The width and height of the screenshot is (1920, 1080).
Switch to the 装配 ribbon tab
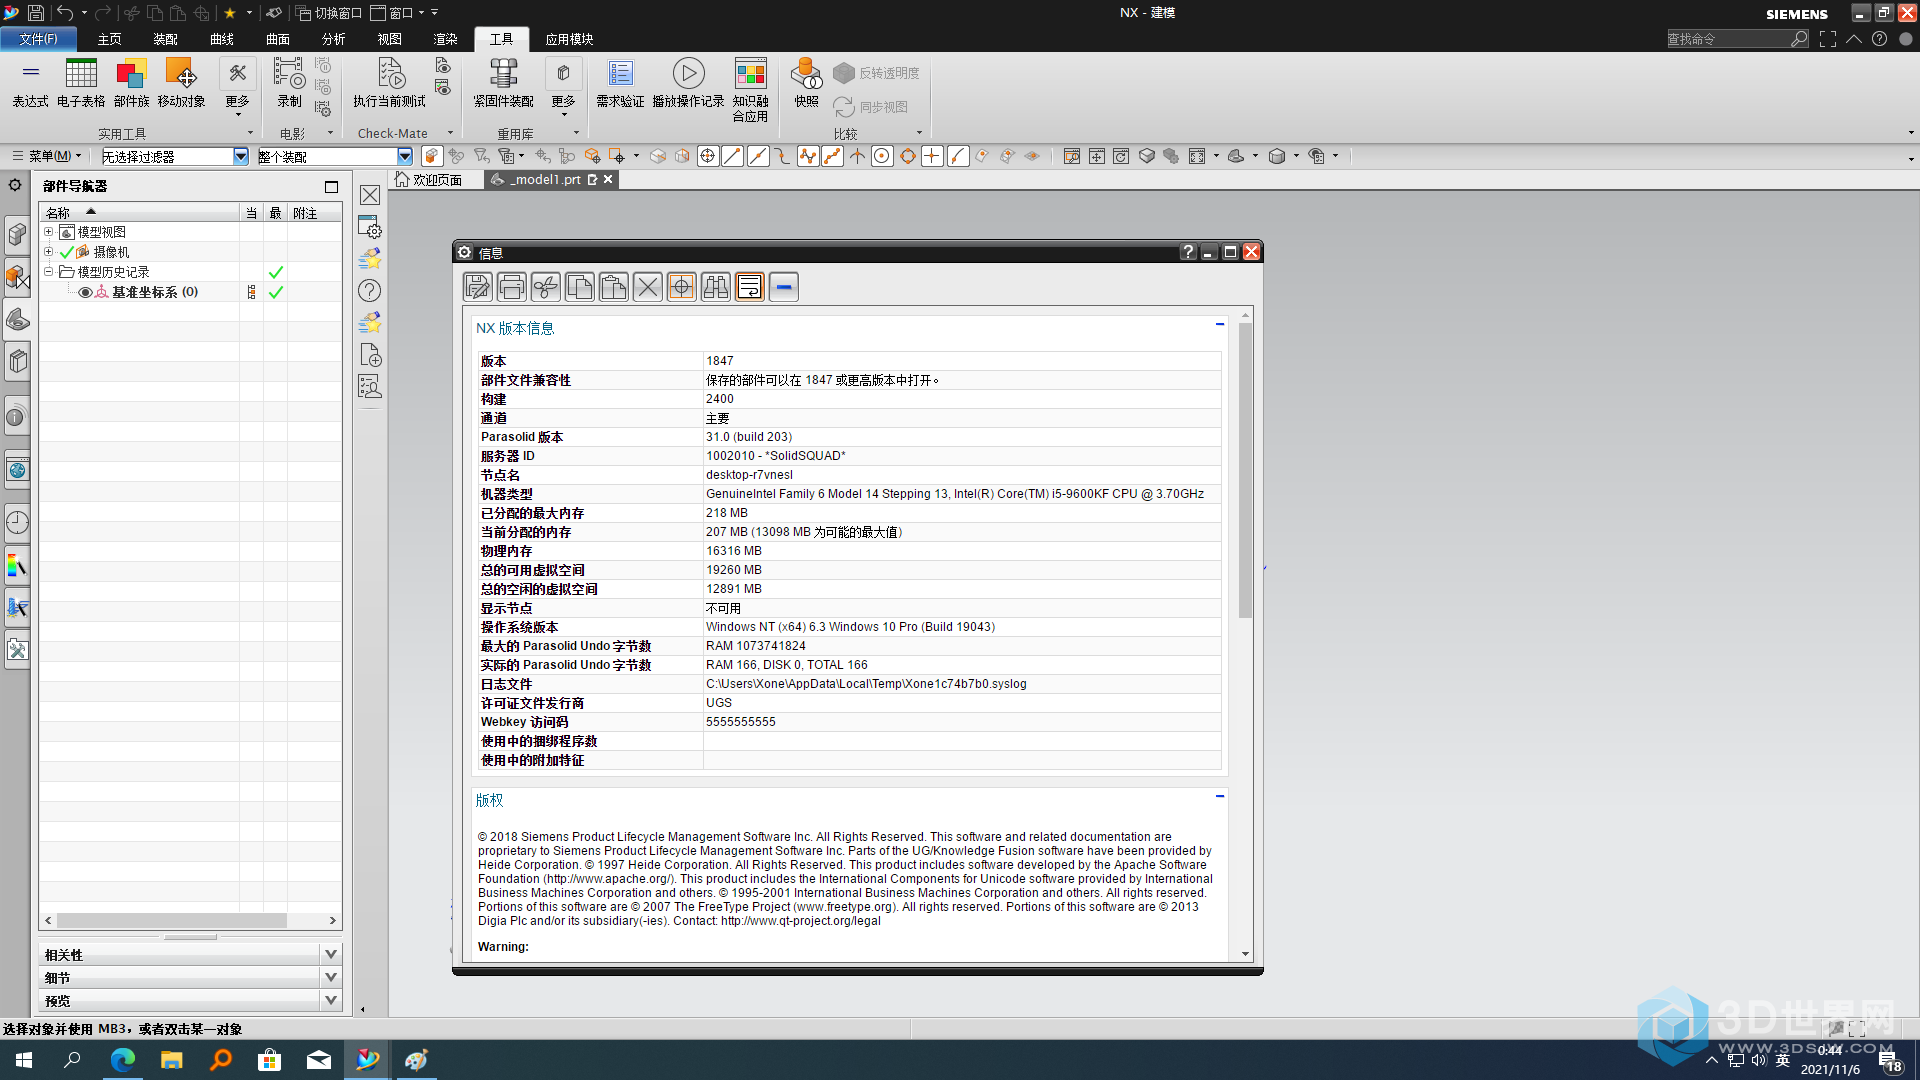[165, 39]
